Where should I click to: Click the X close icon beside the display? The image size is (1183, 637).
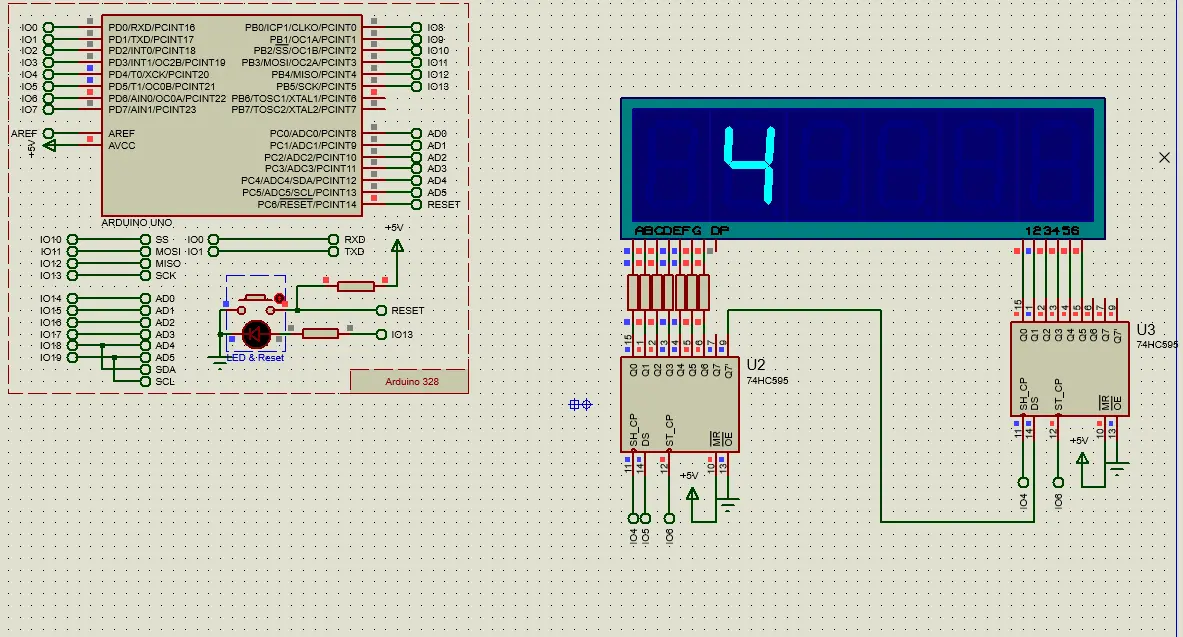click(1164, 157)
